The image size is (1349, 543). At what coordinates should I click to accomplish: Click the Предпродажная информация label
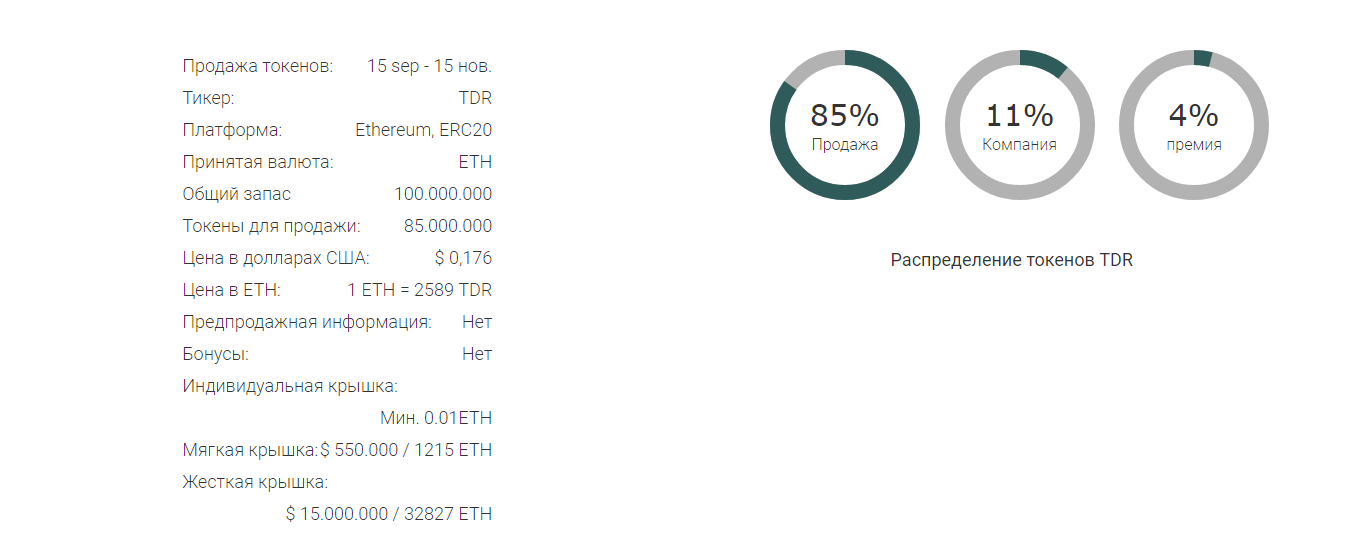(x=307, y=322)
